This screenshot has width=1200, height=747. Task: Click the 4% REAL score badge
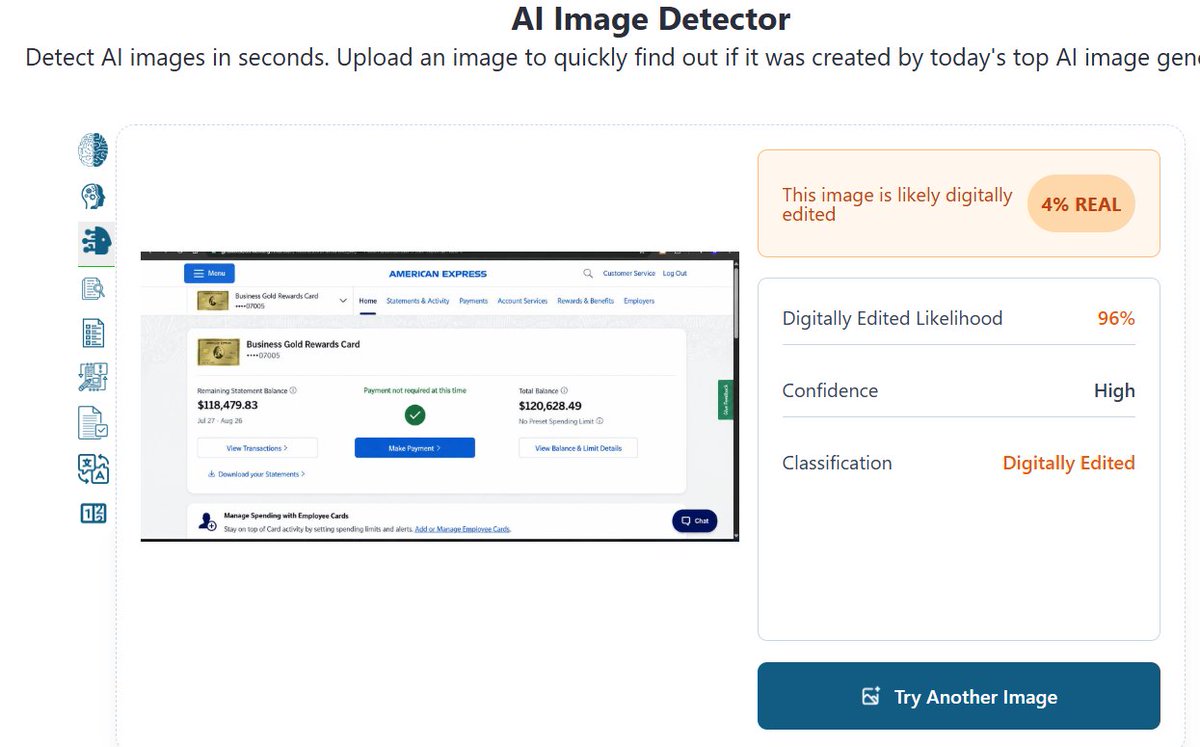[x=1081, y=204]
